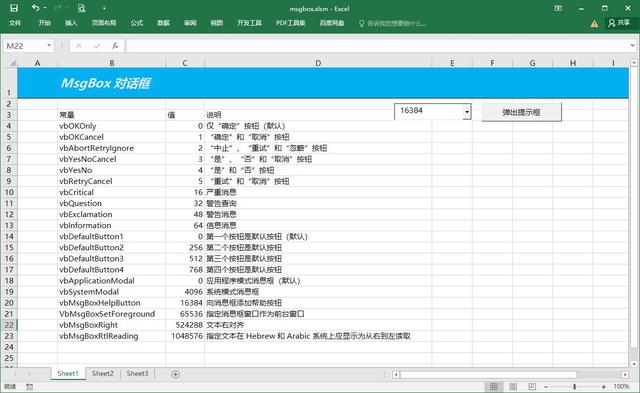Click the horizontal scrollbar right arrow
Image resolution: width=640 pixels, height=393 pixels.
[x=625, y=374]
